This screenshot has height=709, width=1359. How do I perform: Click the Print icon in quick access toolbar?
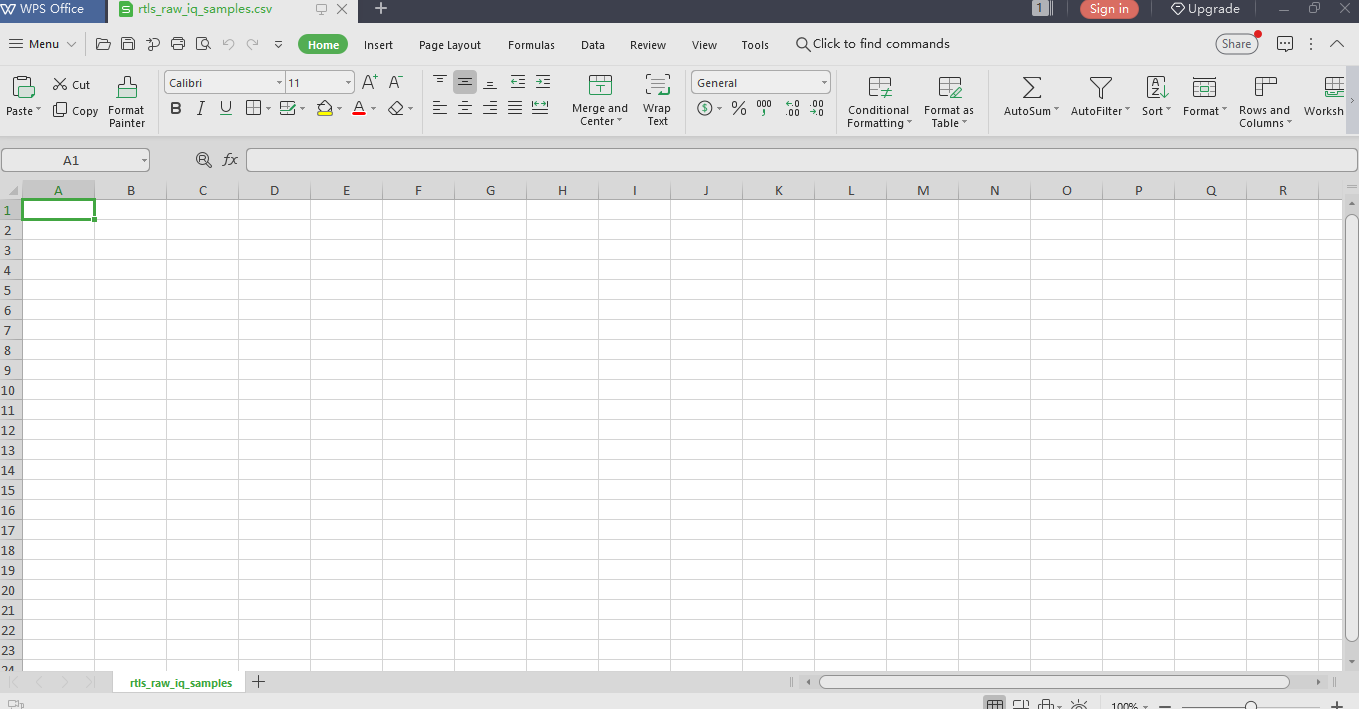coord(178,44)
